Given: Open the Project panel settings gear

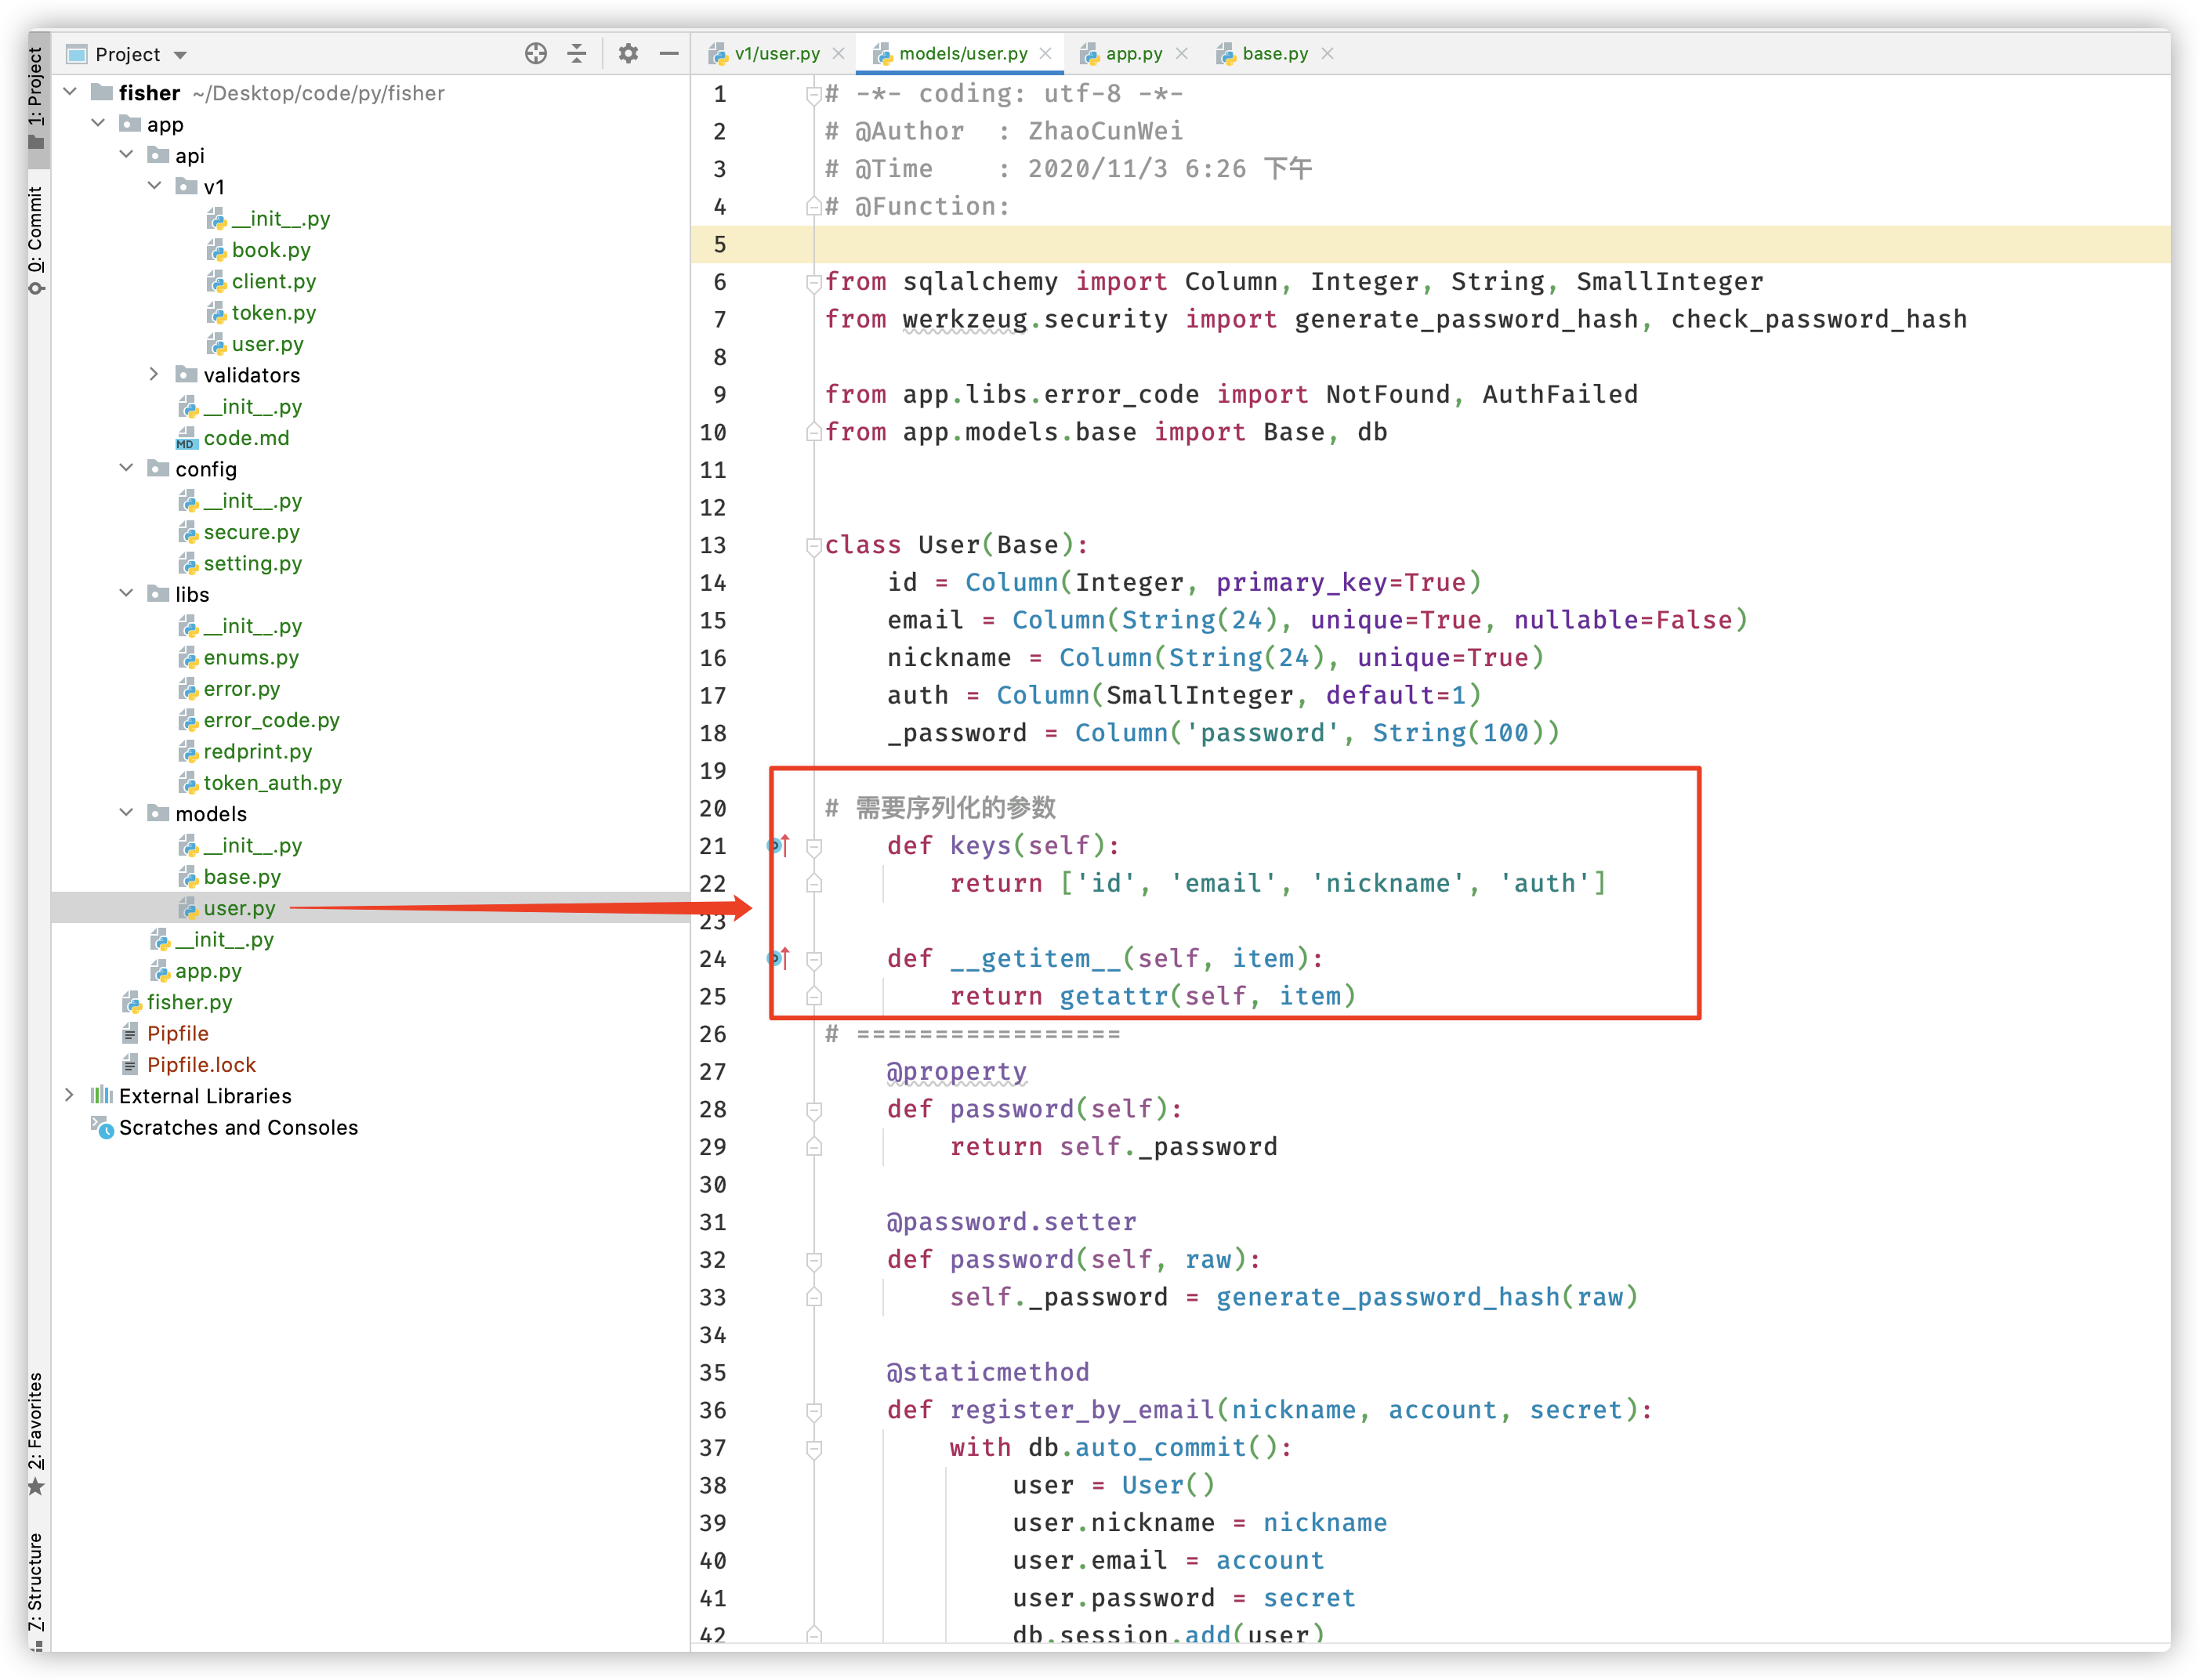Looking at the screenshot, I should pos(628,54).
